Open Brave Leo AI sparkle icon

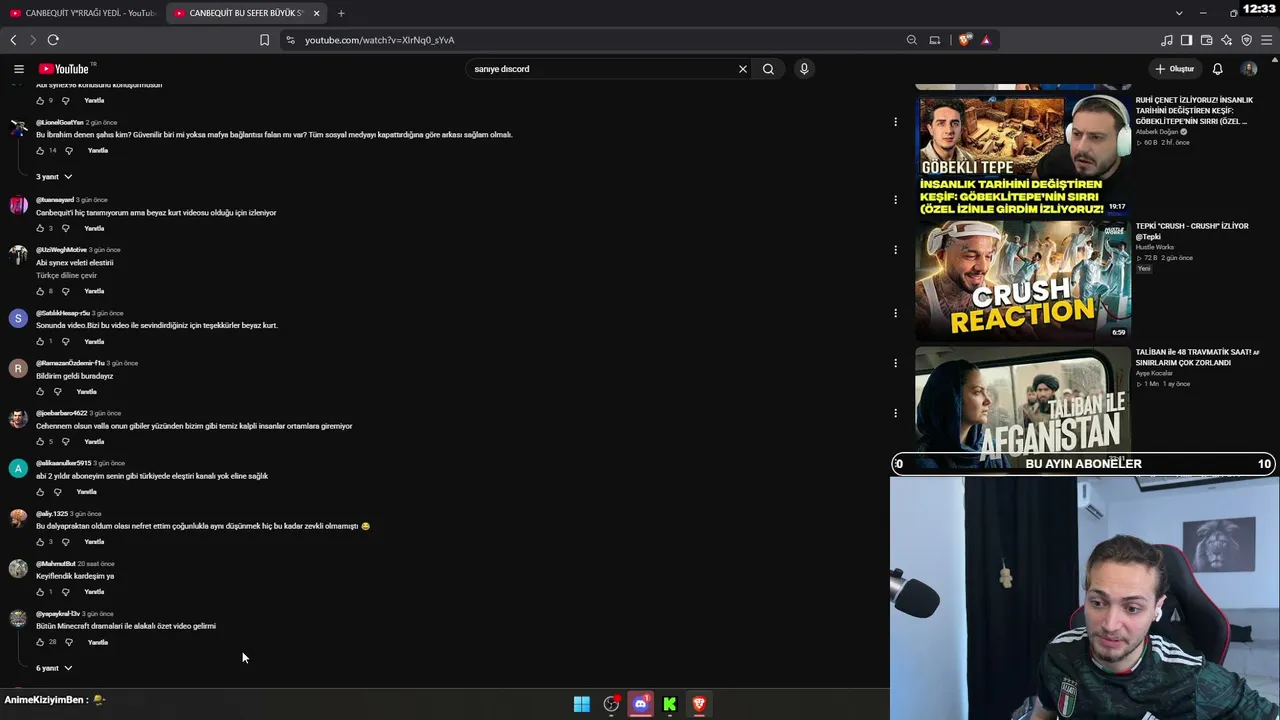(1226, 40)
